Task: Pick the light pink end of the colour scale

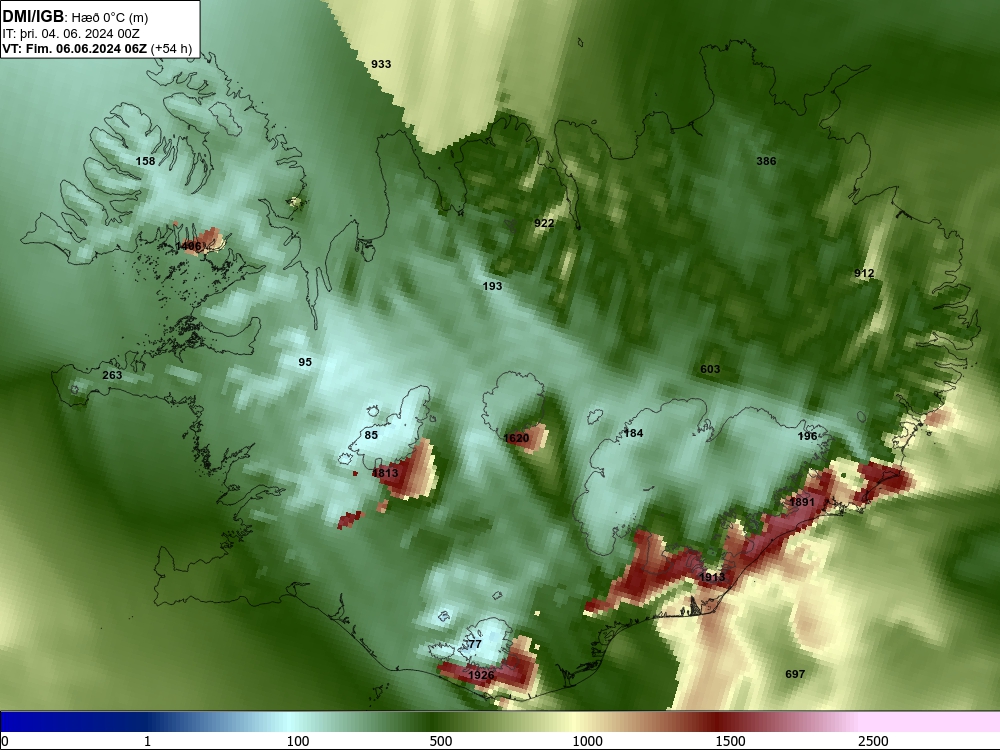Action: (x=931, y=721)
